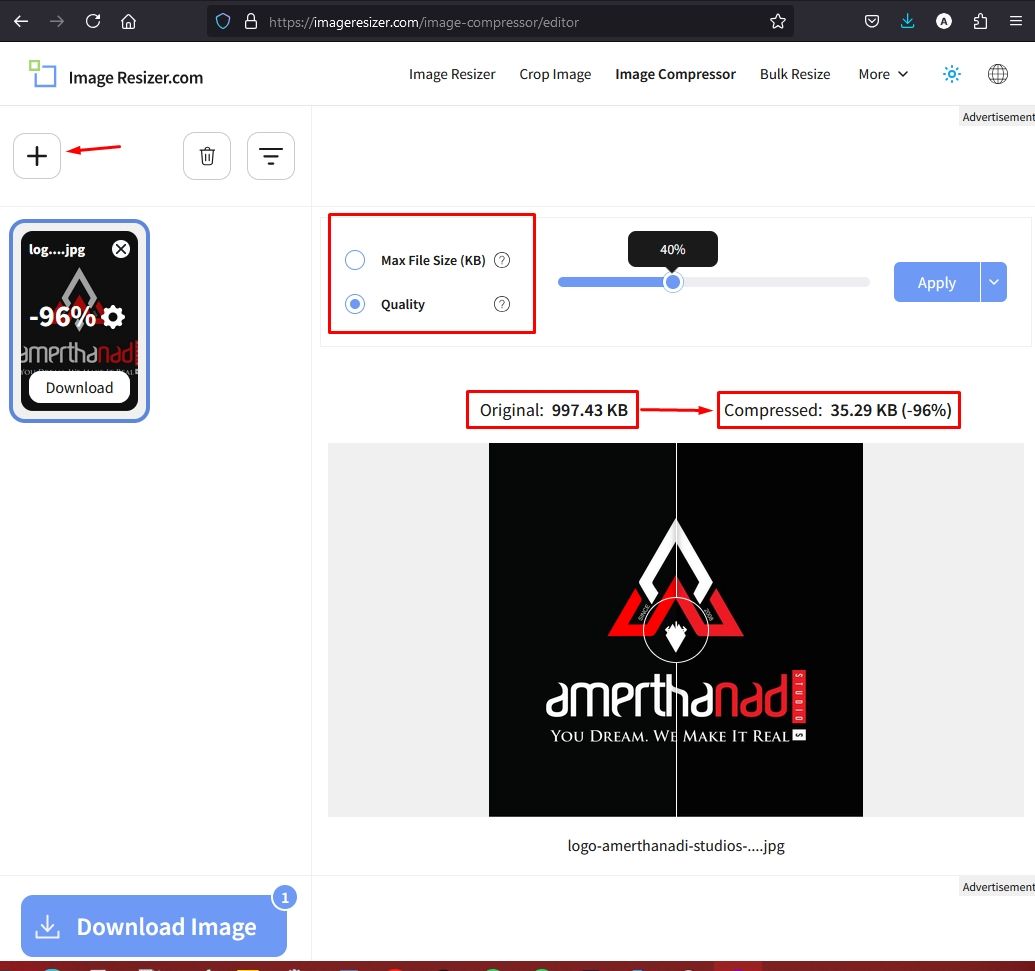The width and height of the screenshot is (1035, 971).
Task: Open settings gear on the image thumbnail
Action: click(x=113, y=317)
